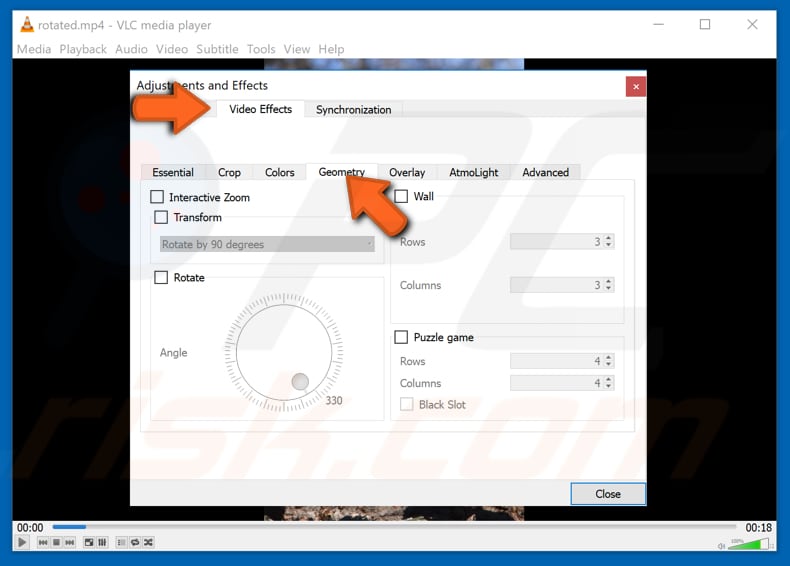The height and width of the screenshot is (566, 790).
Task: Adjust the green volume slider
Action: 748,544
